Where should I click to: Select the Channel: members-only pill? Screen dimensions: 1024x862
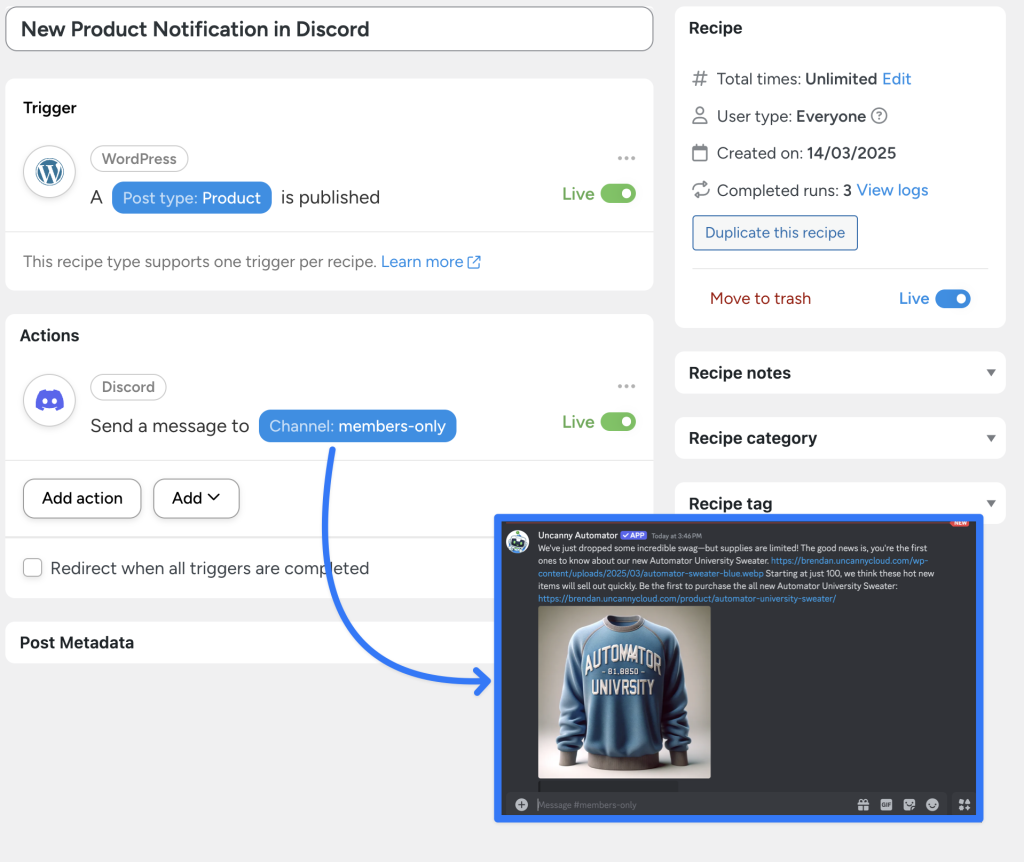click(357, 425)
